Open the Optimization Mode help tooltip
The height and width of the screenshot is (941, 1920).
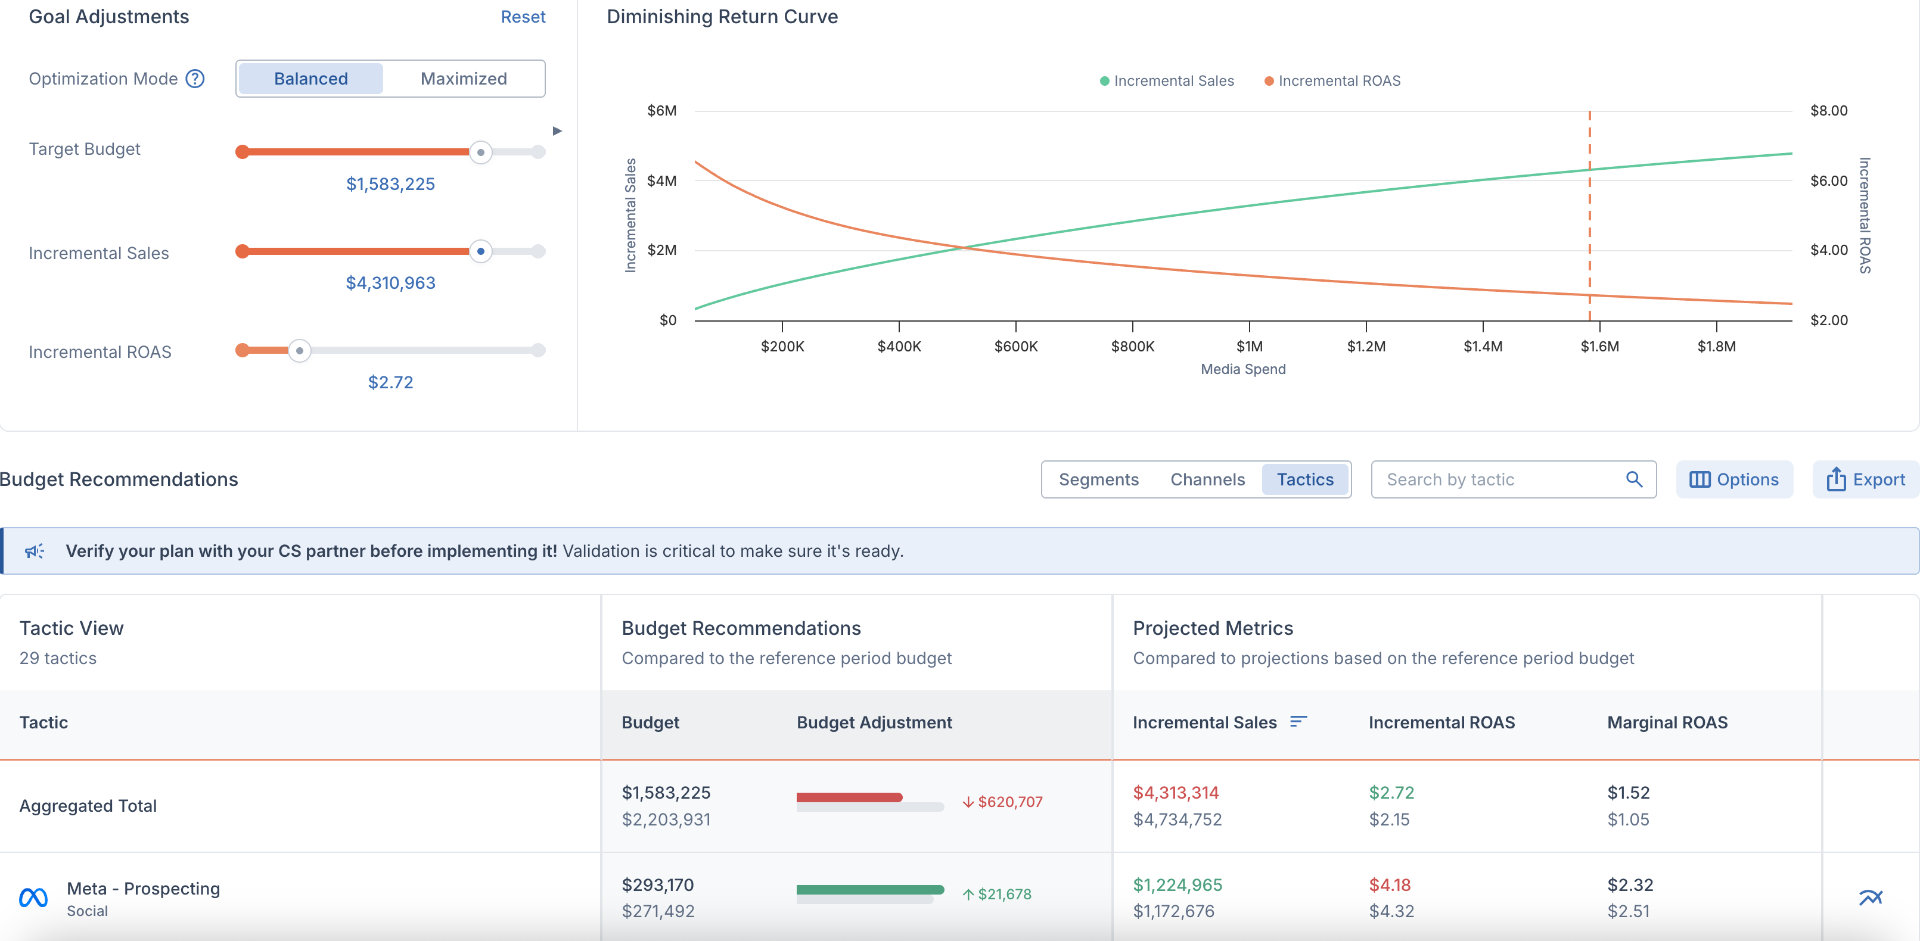pyautogui.click(x=196, y=78)
